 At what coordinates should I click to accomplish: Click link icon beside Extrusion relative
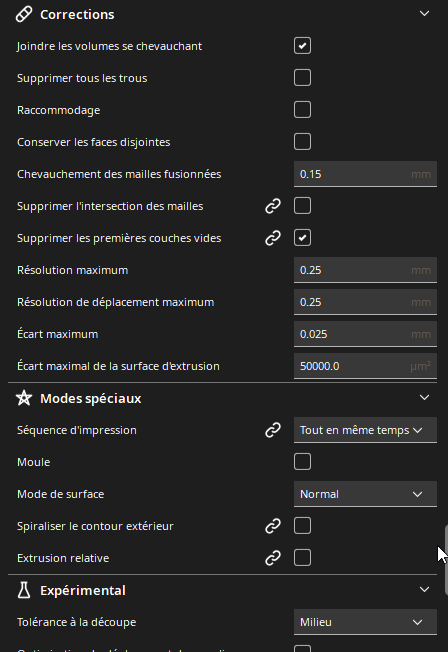(273, 558)
